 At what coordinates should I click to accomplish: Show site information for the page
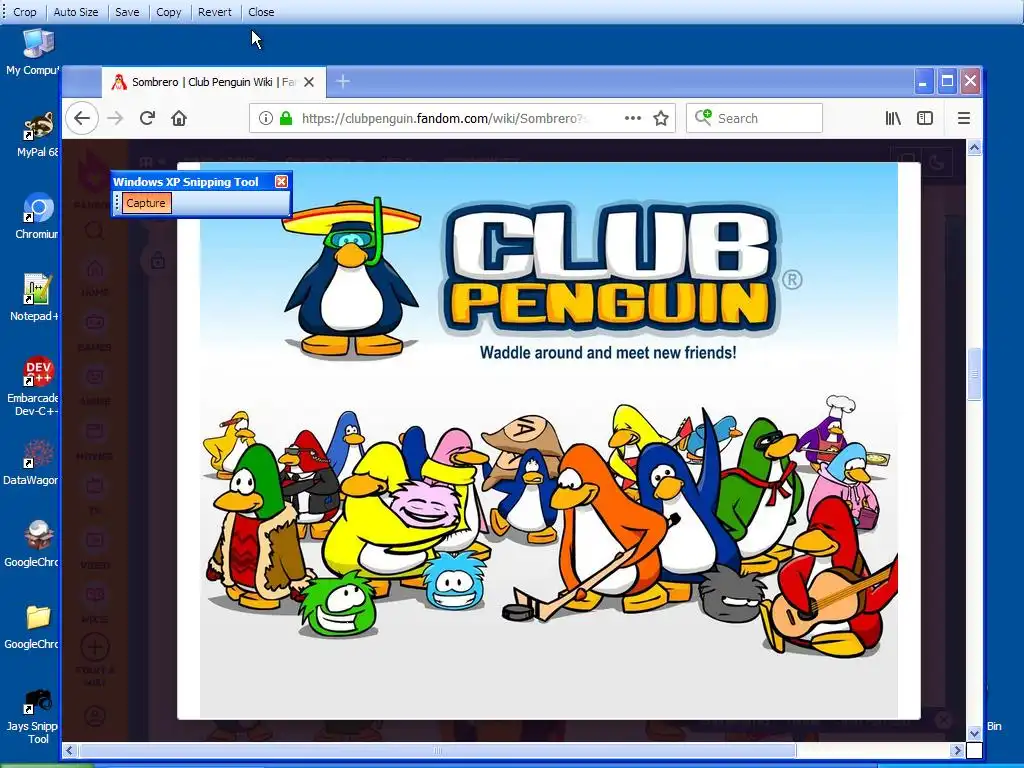[265, 118]
